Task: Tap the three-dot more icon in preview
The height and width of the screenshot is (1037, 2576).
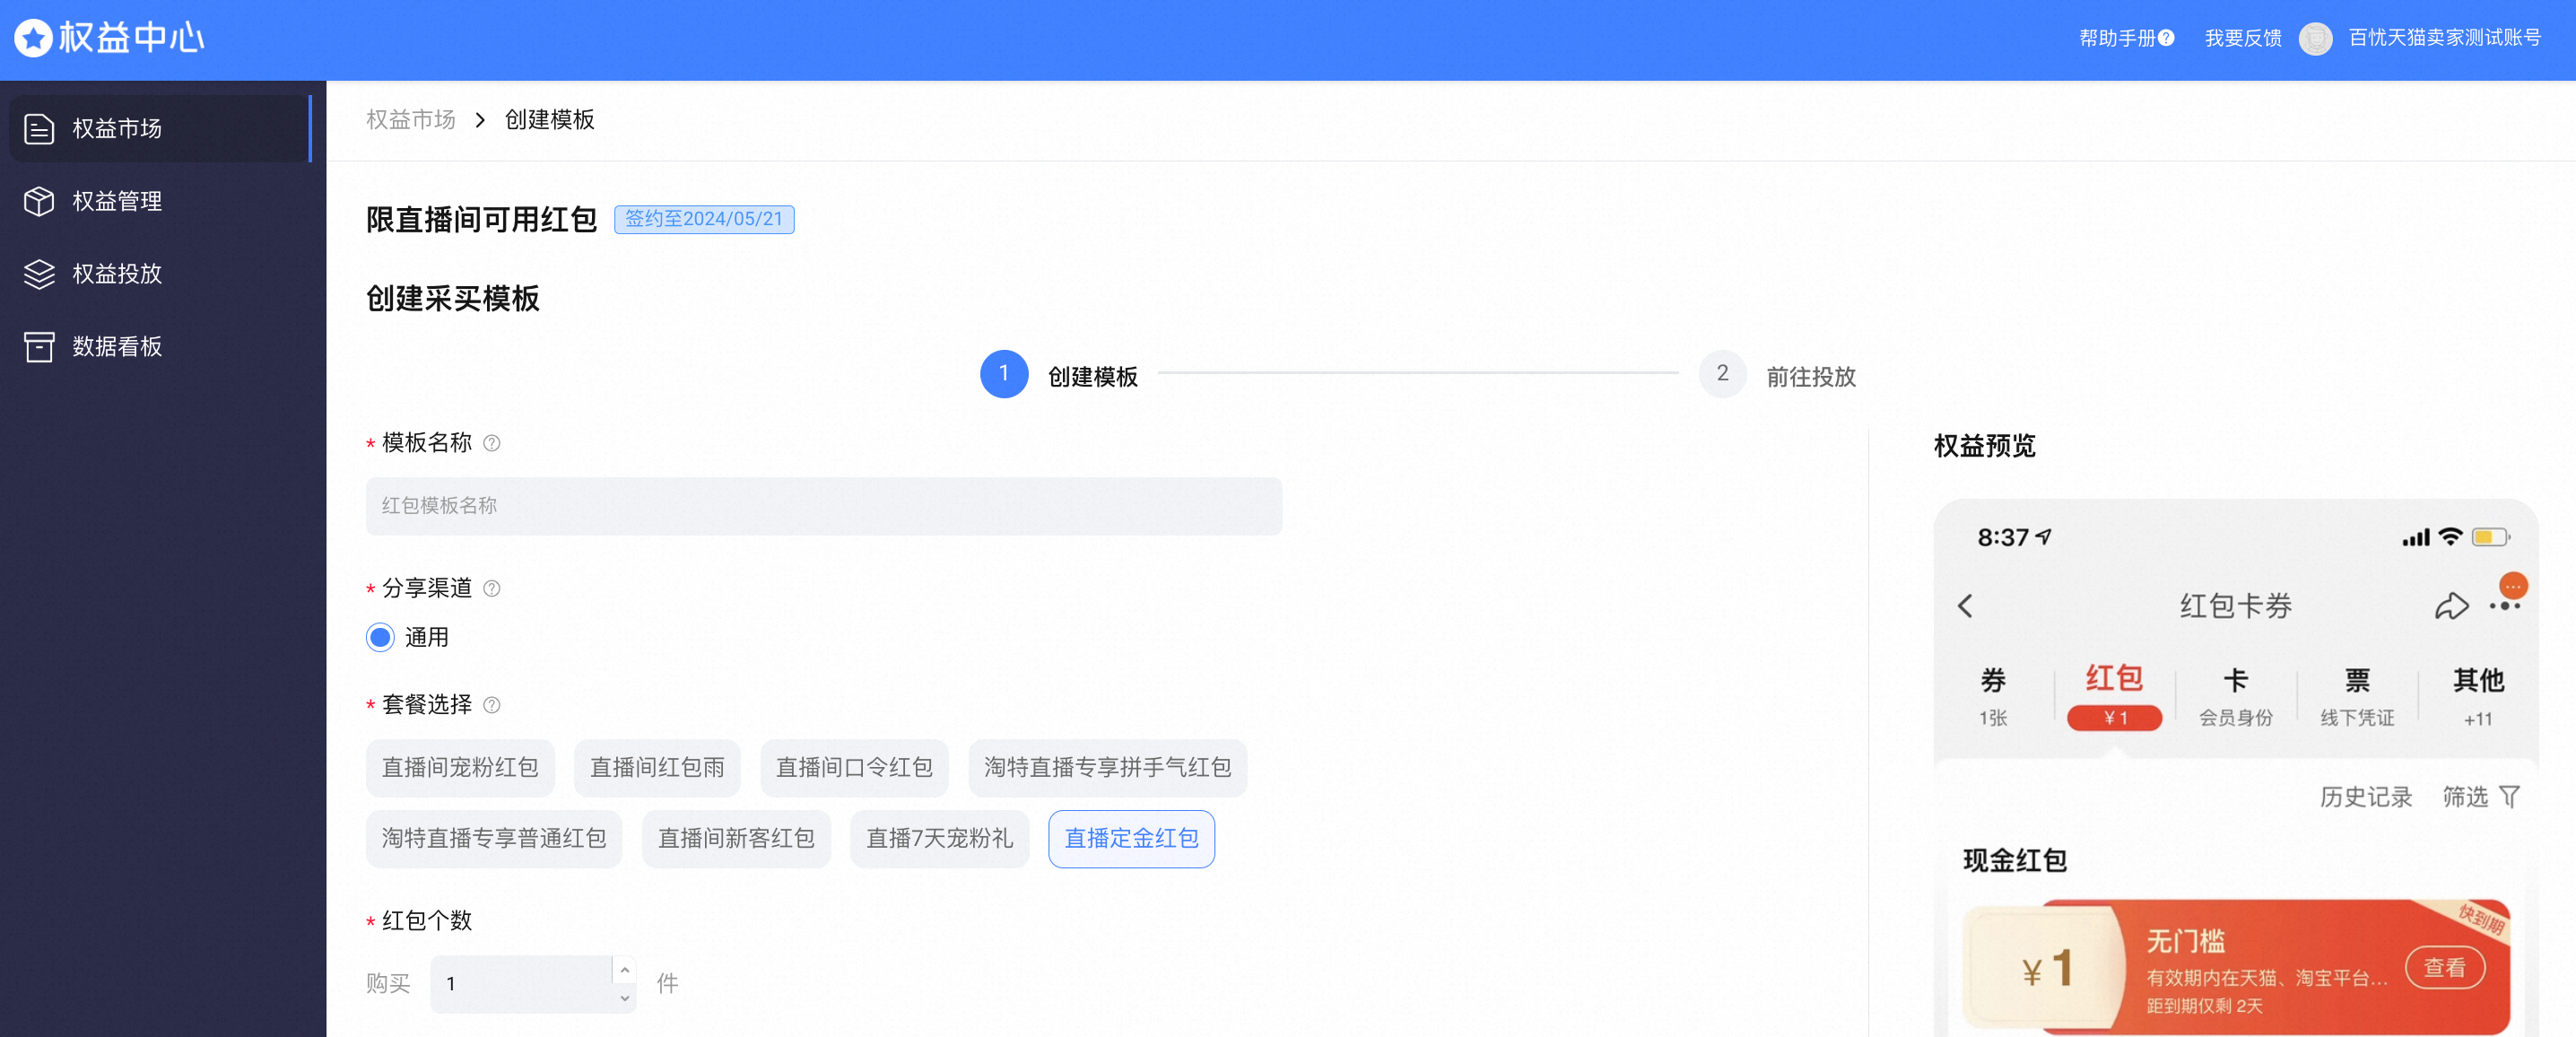Action: 2504,606
